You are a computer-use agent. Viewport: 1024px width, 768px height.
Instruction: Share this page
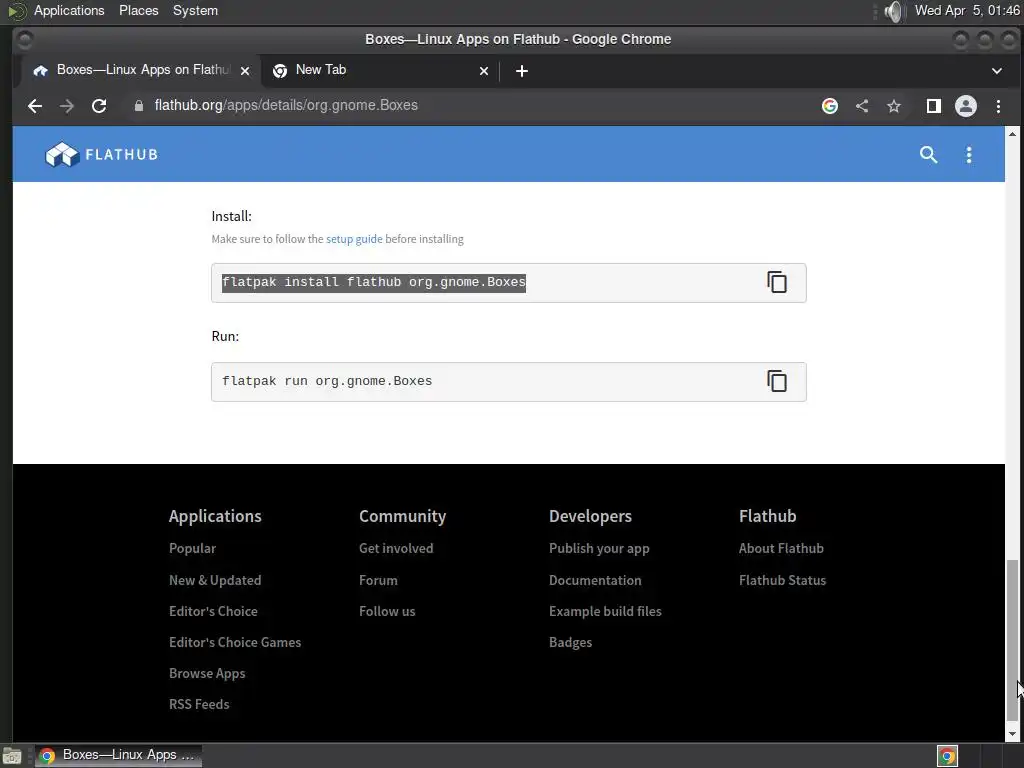862,106
